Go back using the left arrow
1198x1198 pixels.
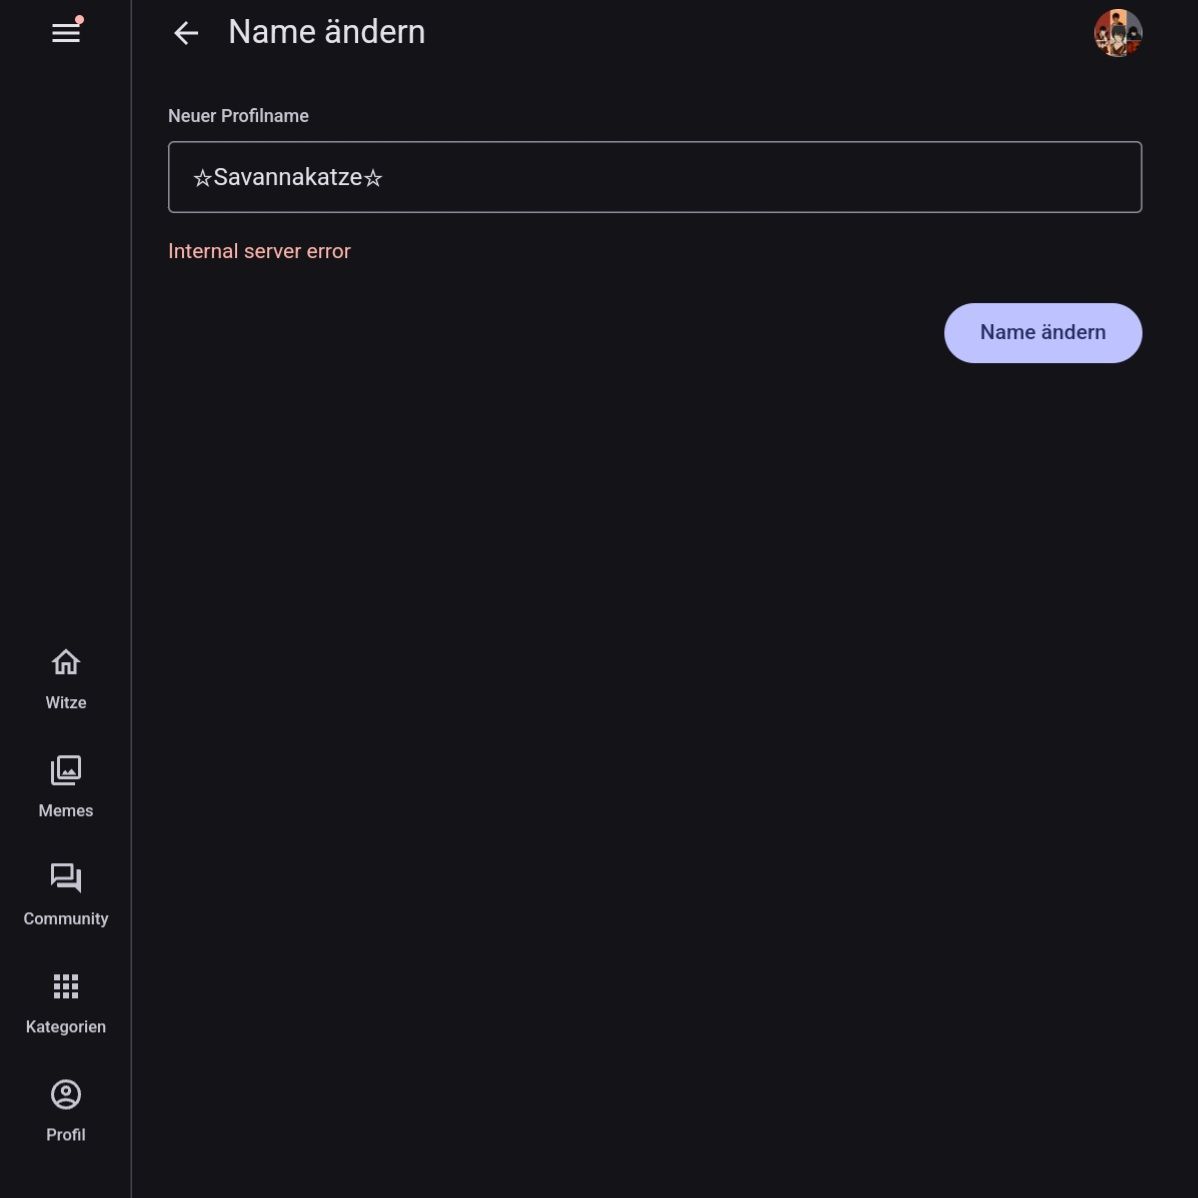pyautogui.click(x=186, y=33)
